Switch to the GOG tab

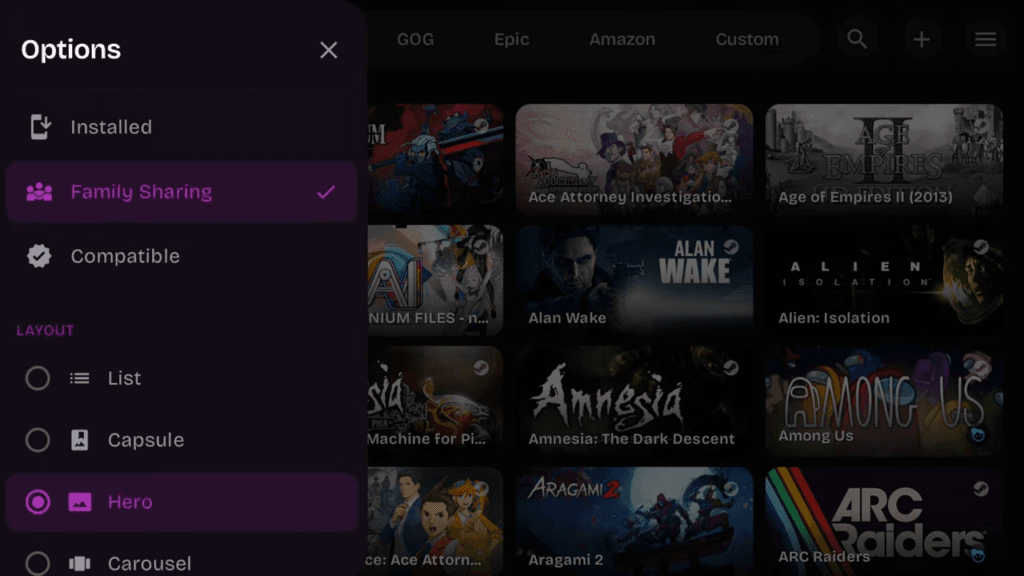[415, 39]
